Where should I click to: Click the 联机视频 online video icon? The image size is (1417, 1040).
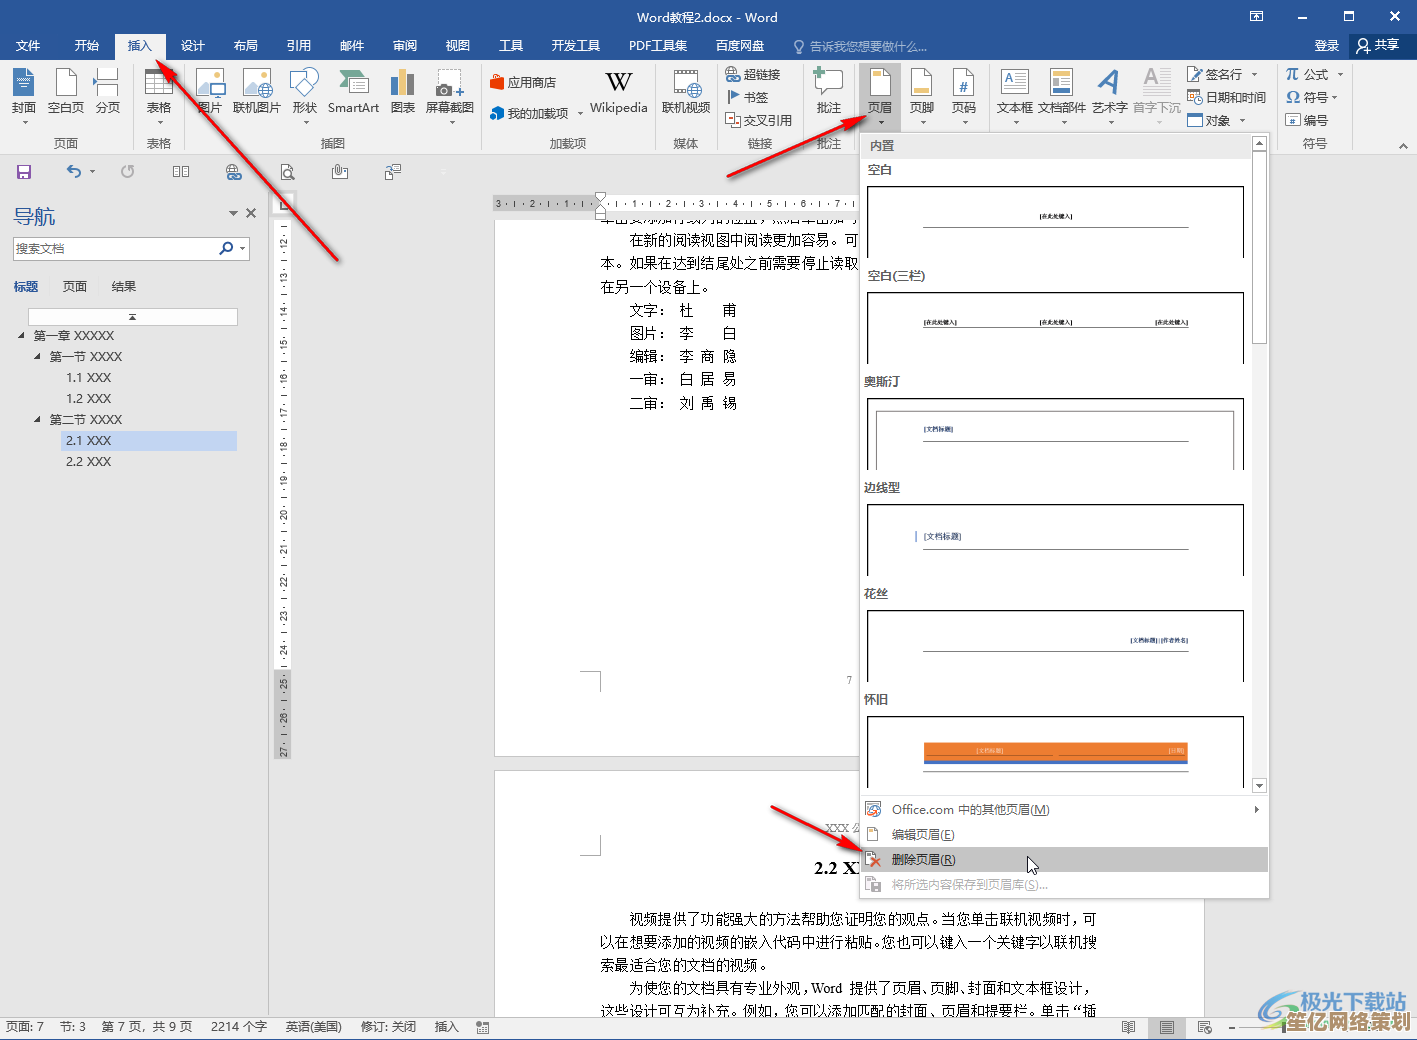686,90
